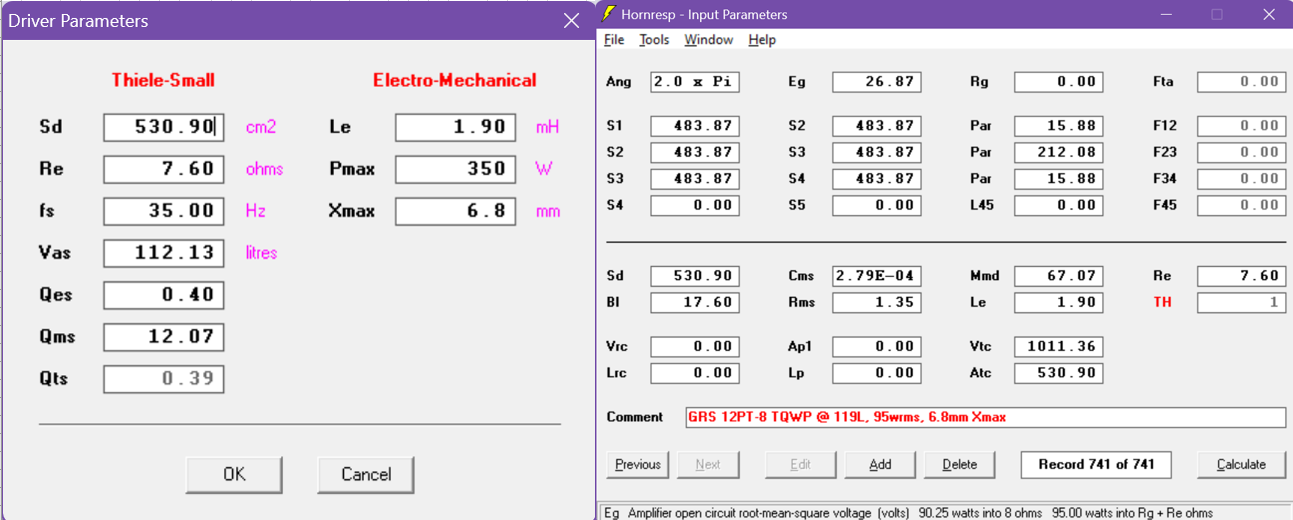The image size is (1293, 520).
Task: Click the Le field in Hornresp window
Action: [x=1059, y=302]
